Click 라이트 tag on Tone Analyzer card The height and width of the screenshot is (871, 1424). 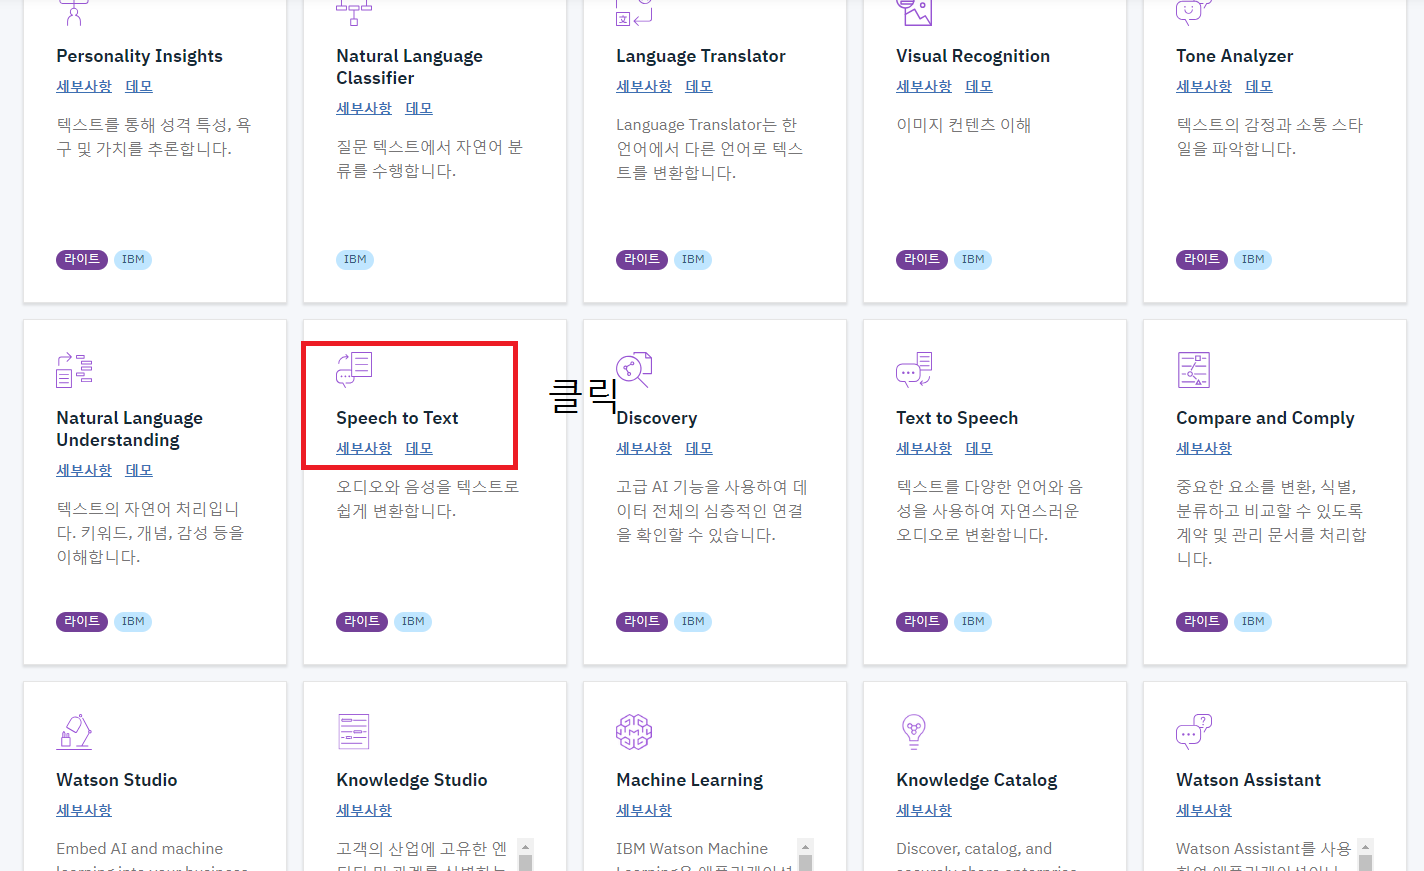tap(1202, 260)
